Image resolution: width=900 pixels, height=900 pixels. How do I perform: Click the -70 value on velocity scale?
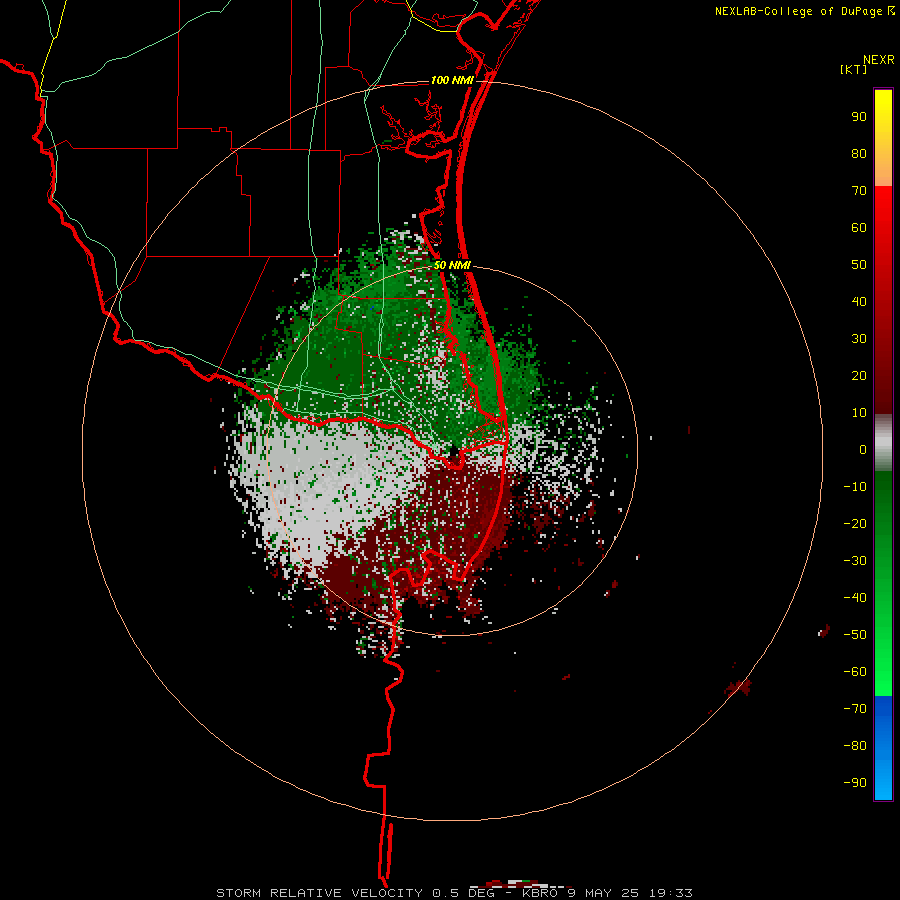point(855,709)
